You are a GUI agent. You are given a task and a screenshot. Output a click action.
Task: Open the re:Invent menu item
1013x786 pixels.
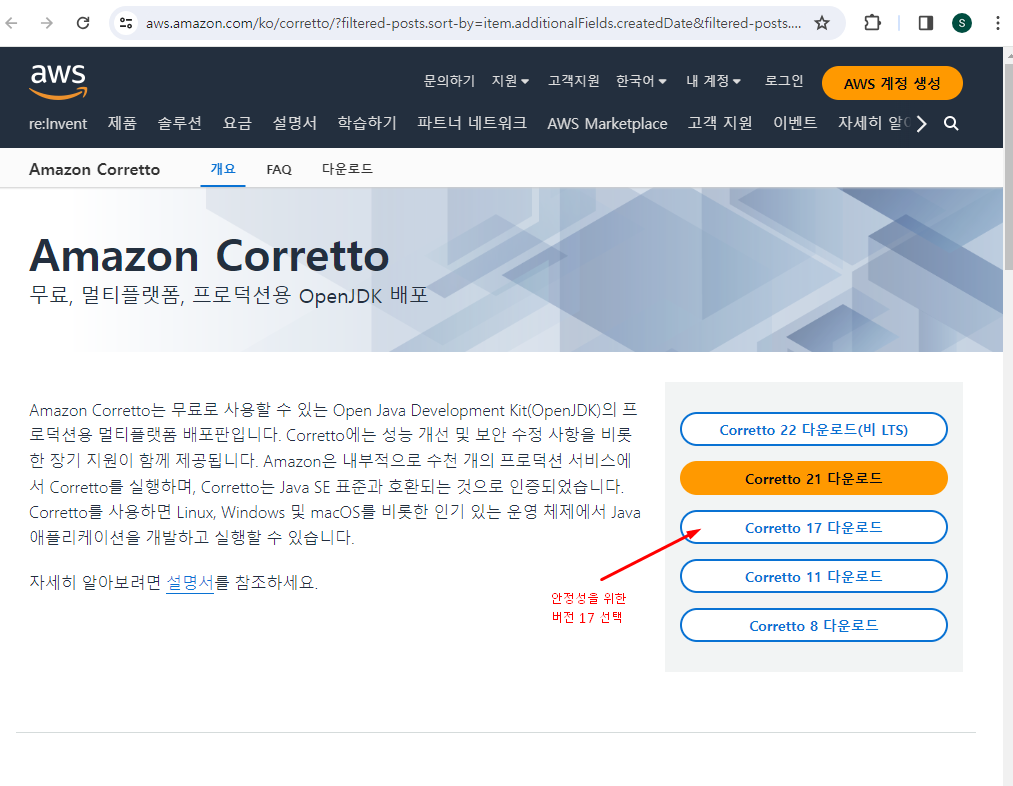[58, 123]
